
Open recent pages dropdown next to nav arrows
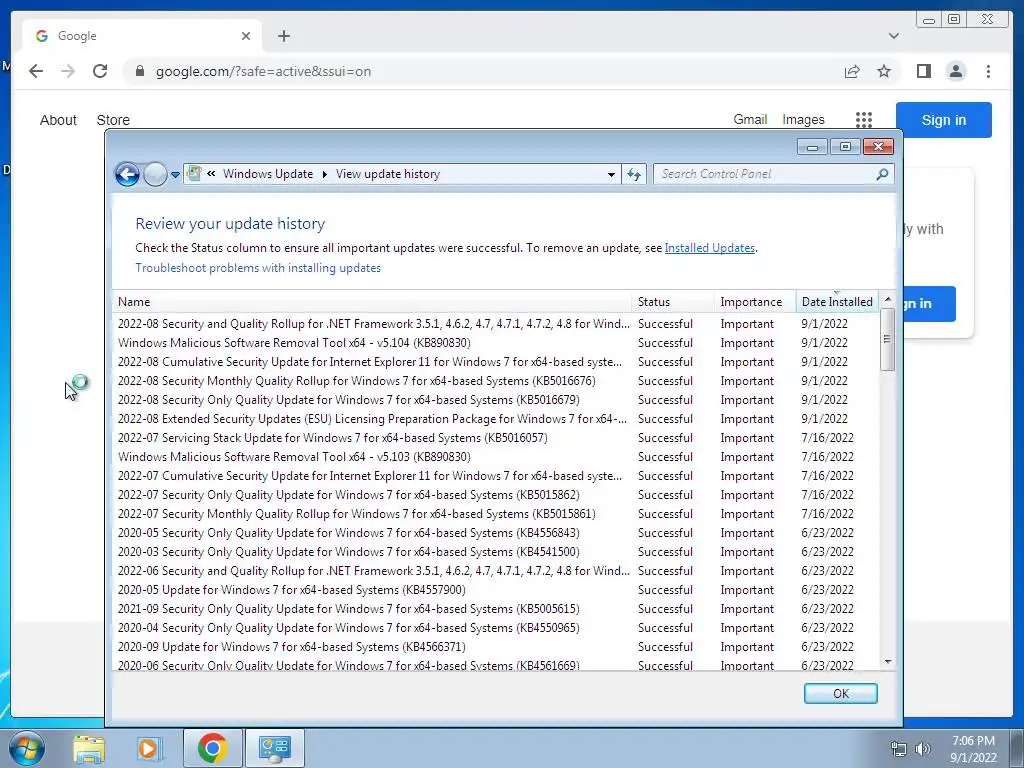175,175
